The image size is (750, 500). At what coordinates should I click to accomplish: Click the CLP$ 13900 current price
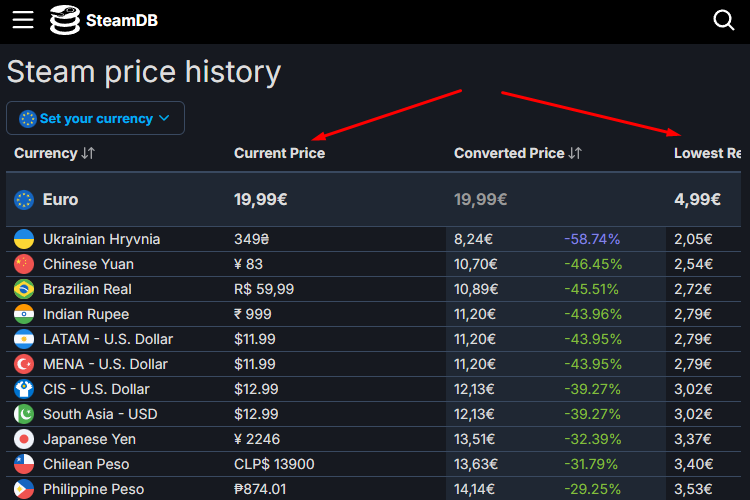(x=274, y=464)
